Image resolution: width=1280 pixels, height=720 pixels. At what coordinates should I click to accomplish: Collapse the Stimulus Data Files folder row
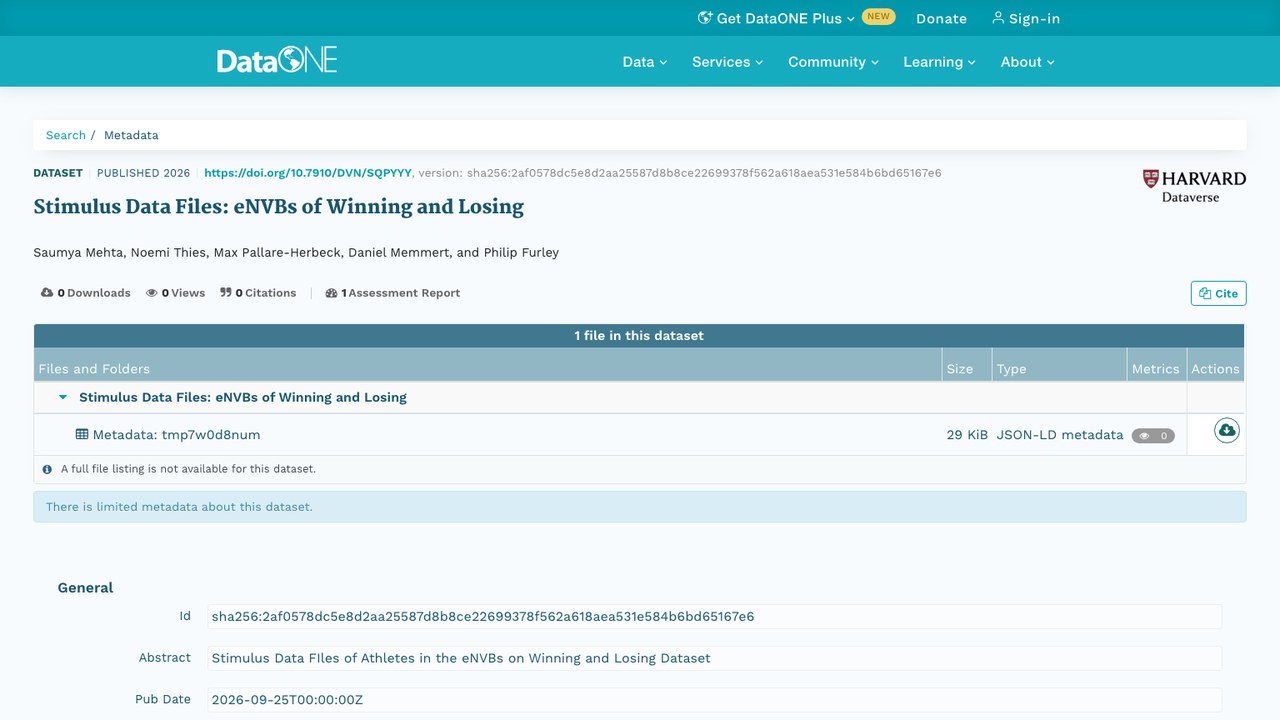tap(63, 397)
